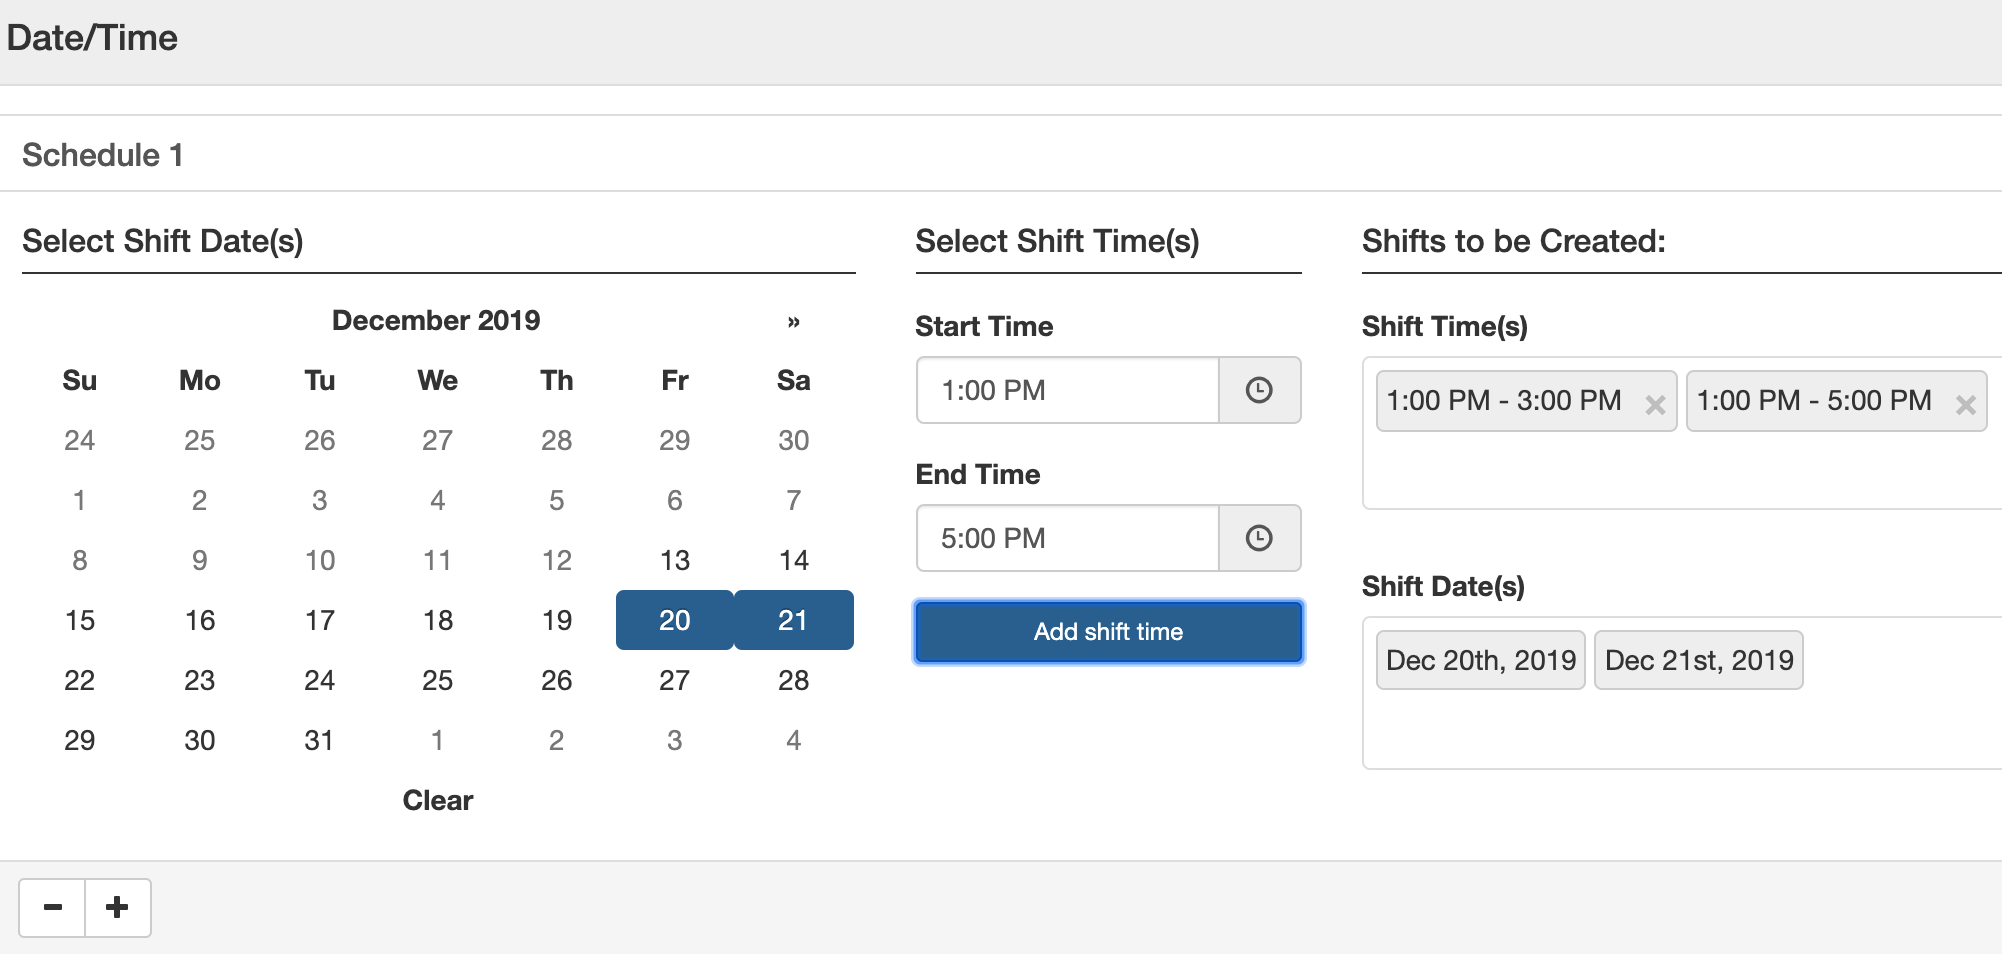The image size is (2002, 954).
Task: Deselect December 20 on the calendar
Action: tap(675, 620)
